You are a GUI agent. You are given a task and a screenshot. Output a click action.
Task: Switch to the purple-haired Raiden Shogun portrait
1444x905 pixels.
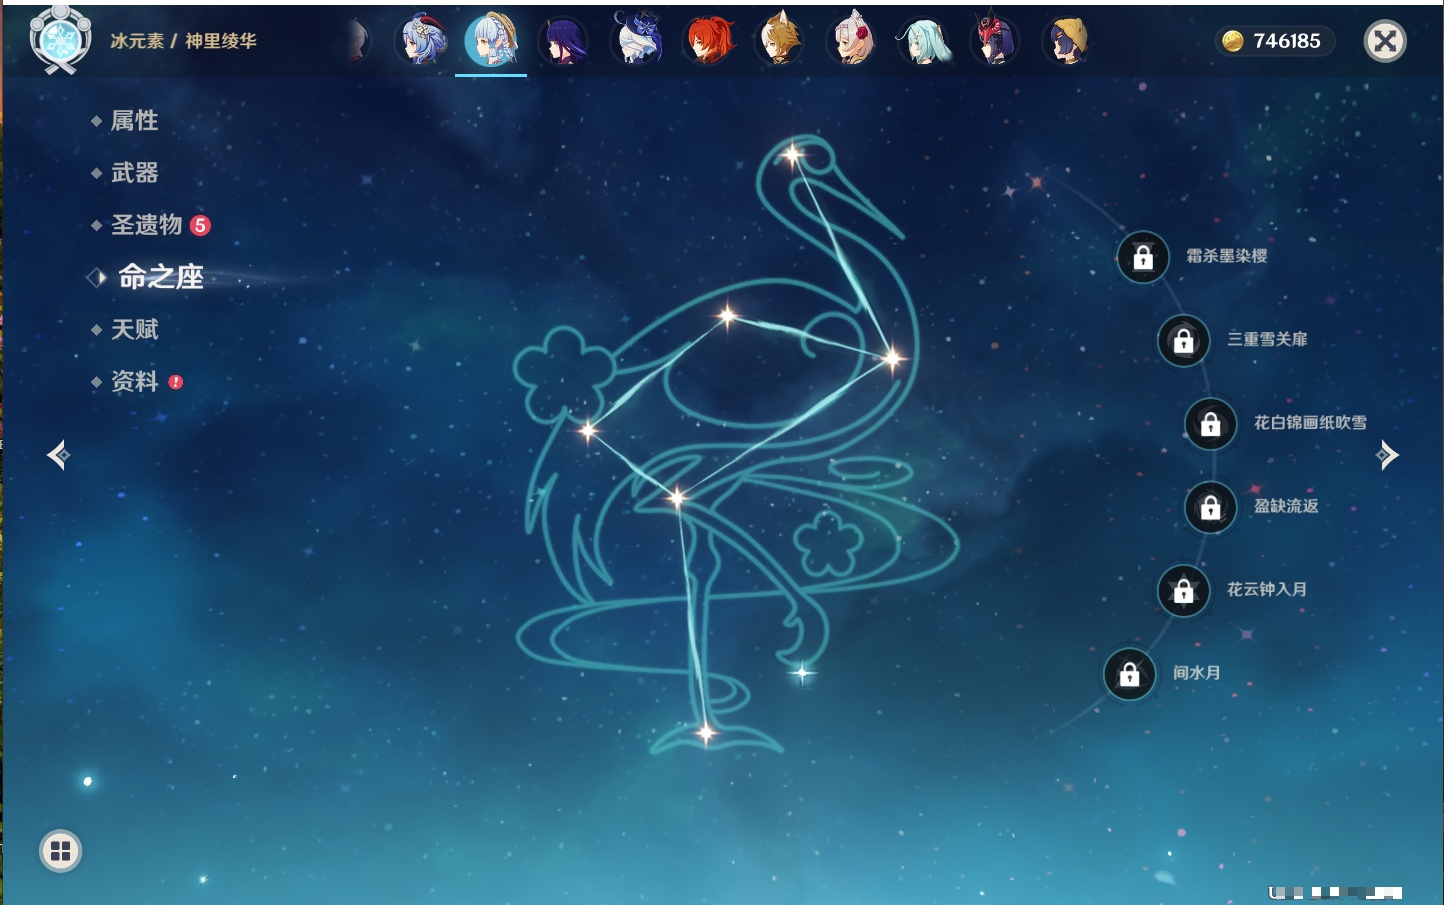point(564,42)
